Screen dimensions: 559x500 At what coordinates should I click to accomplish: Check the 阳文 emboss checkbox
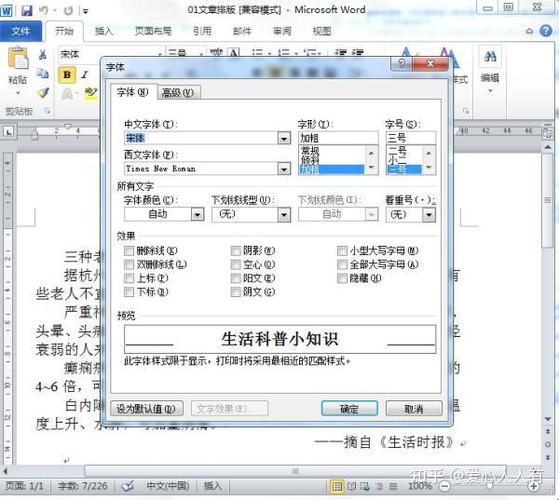[x=235, y=278]
